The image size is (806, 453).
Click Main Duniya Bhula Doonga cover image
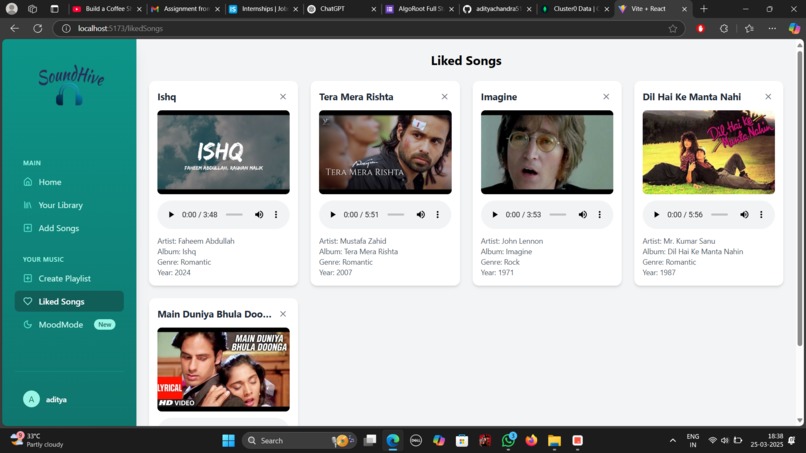coord(224,369)
